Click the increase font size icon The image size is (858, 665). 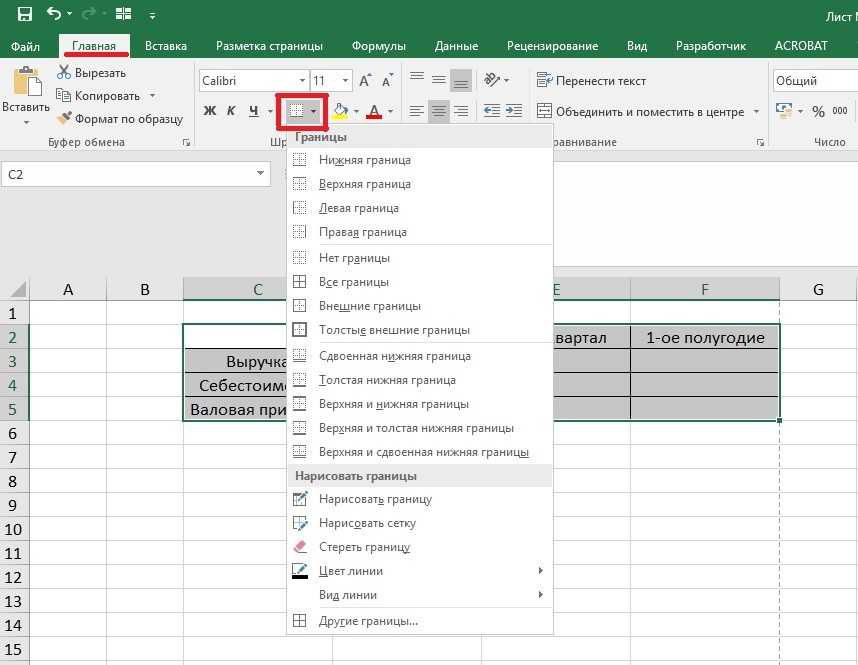point(365,80)
